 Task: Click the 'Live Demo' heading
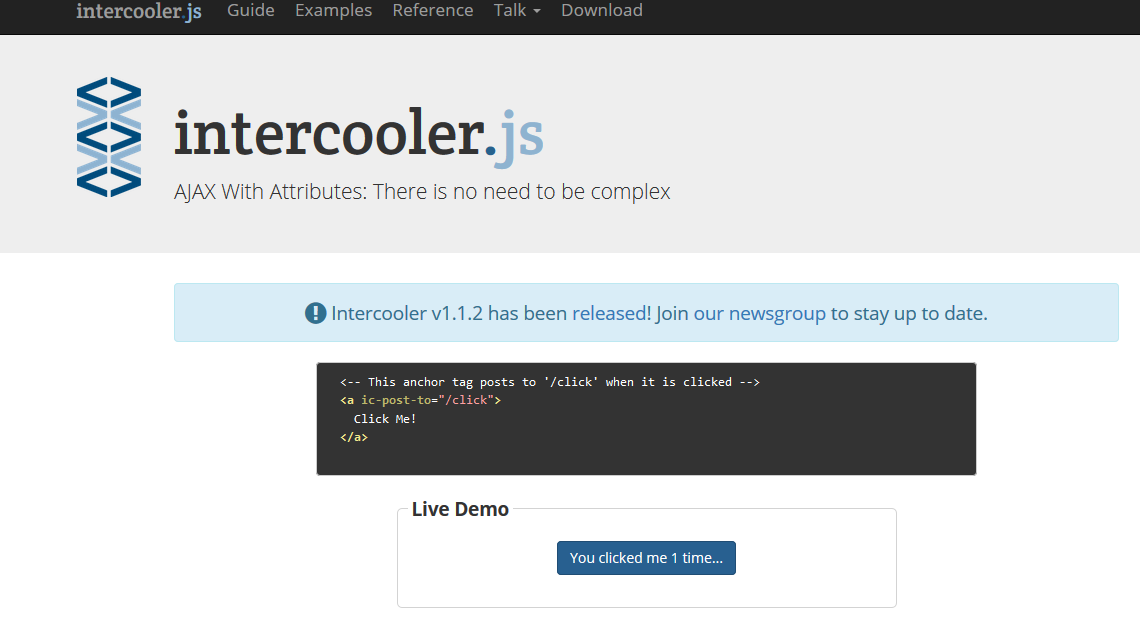coord(460,509)
